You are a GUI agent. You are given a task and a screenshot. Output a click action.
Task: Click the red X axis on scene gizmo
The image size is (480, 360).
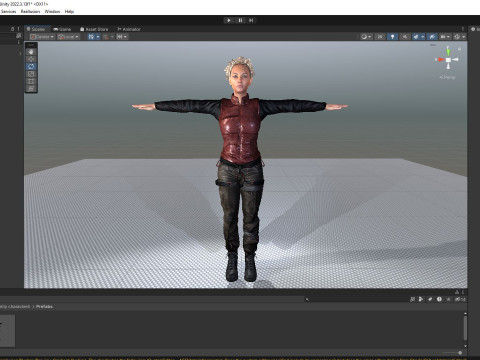441,60
